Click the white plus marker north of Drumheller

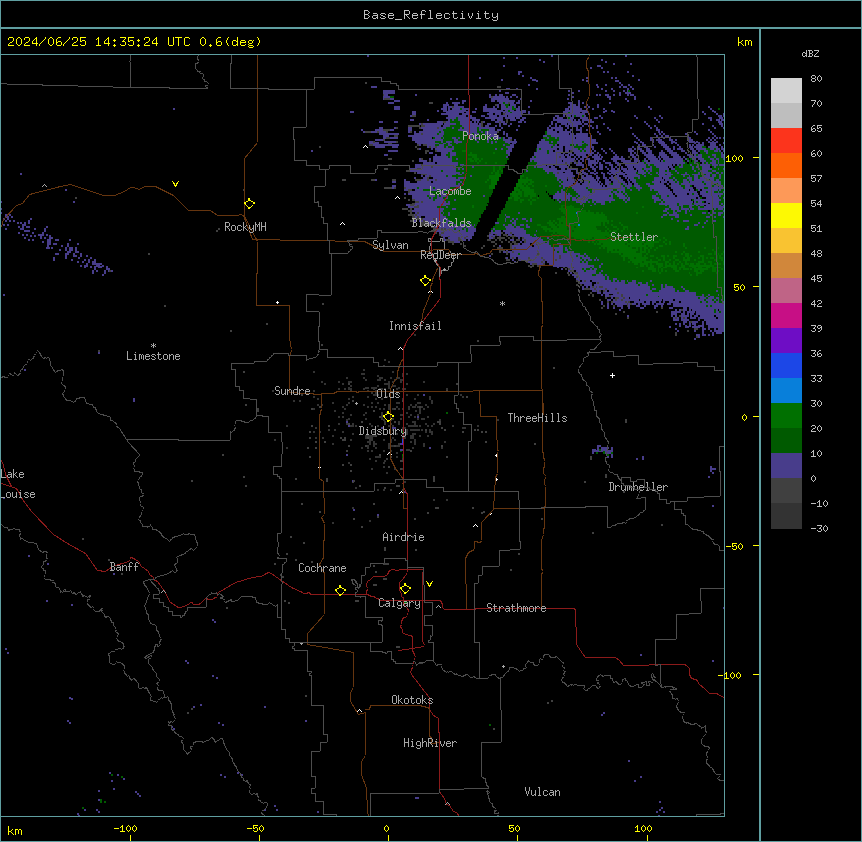(612, 375)
